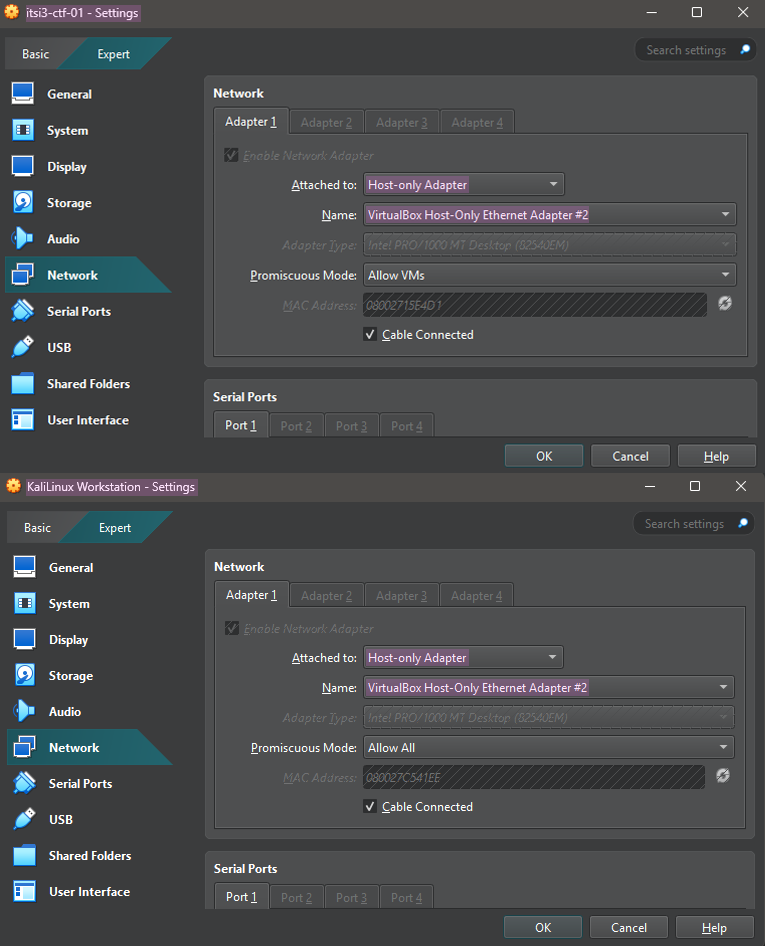Screen dimensions: 765x946
Task: Click MAC Address field 08002715E4D1
Action: point(535,305)
